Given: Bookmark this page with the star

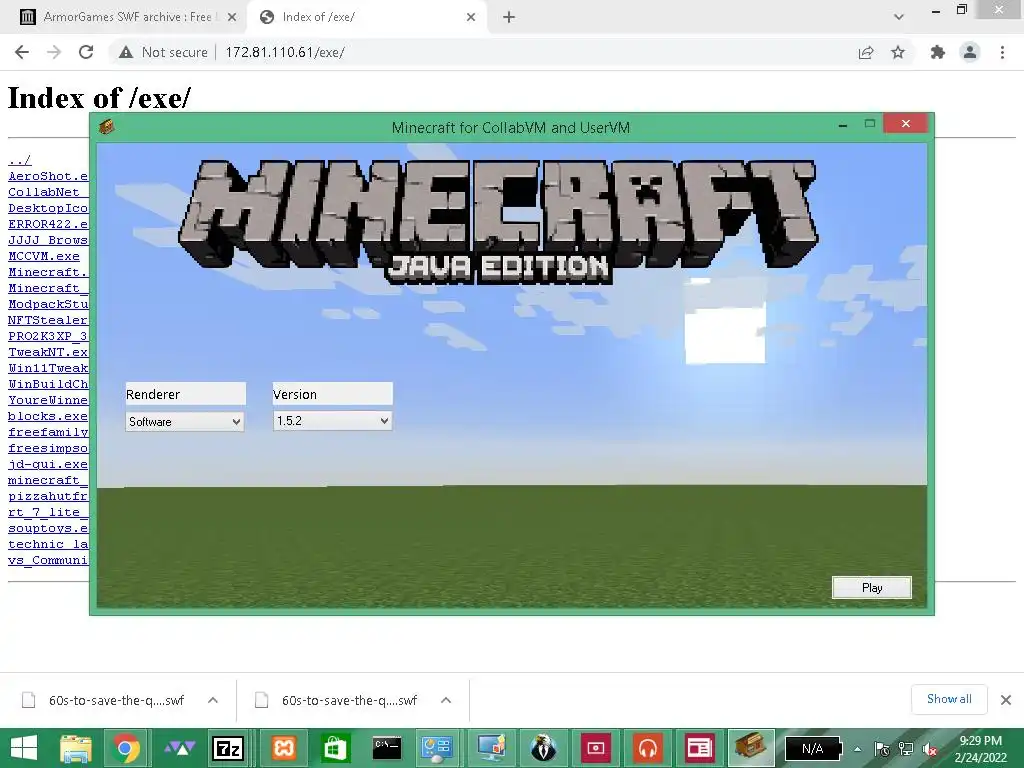Looking at the screenshot, I should (898, 52).
